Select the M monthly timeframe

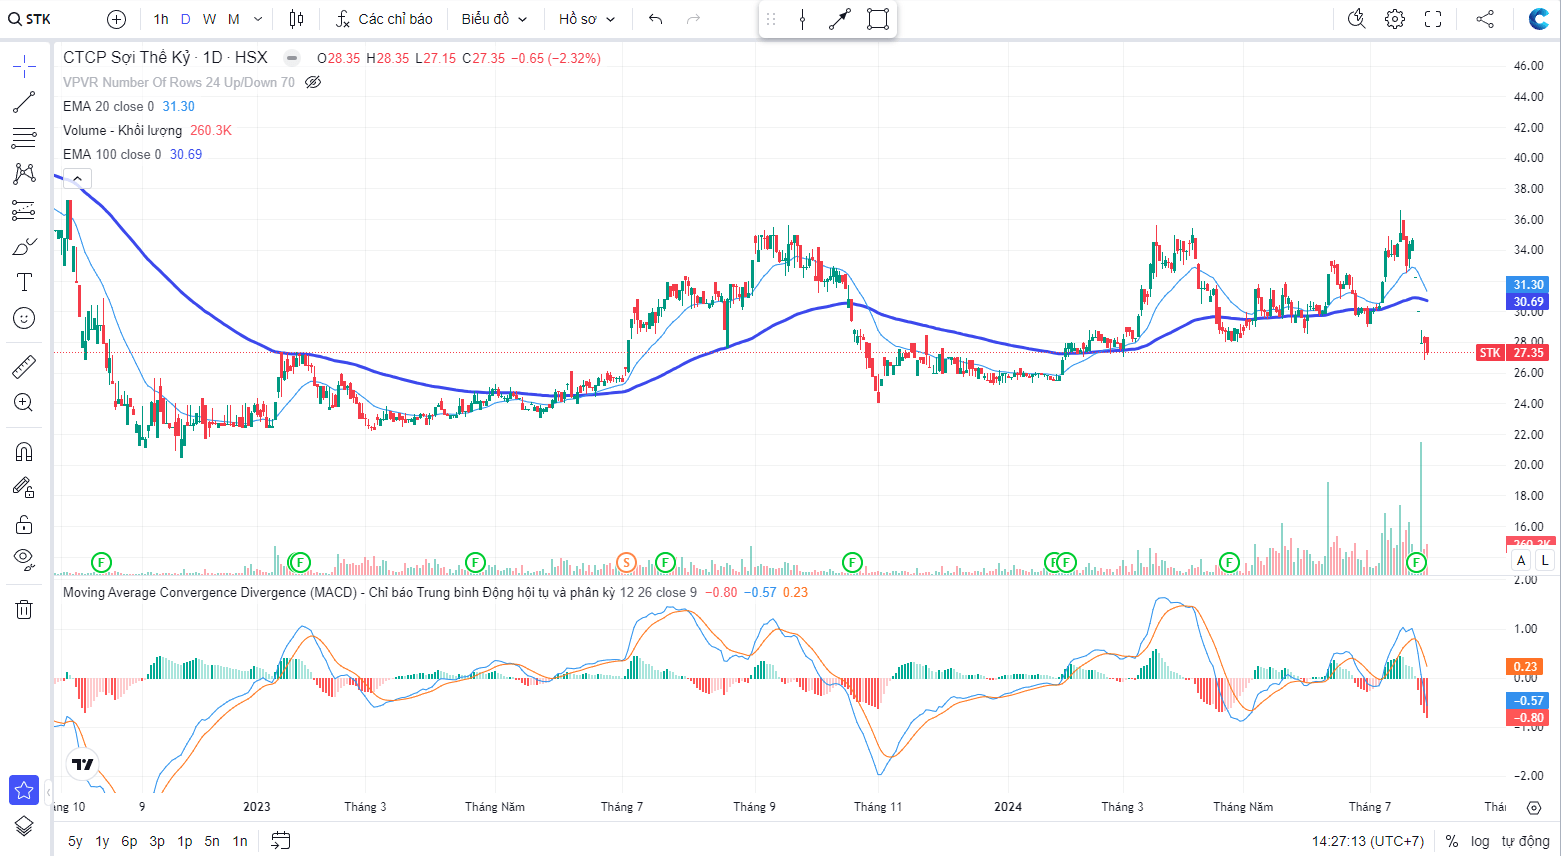(233, 19)
